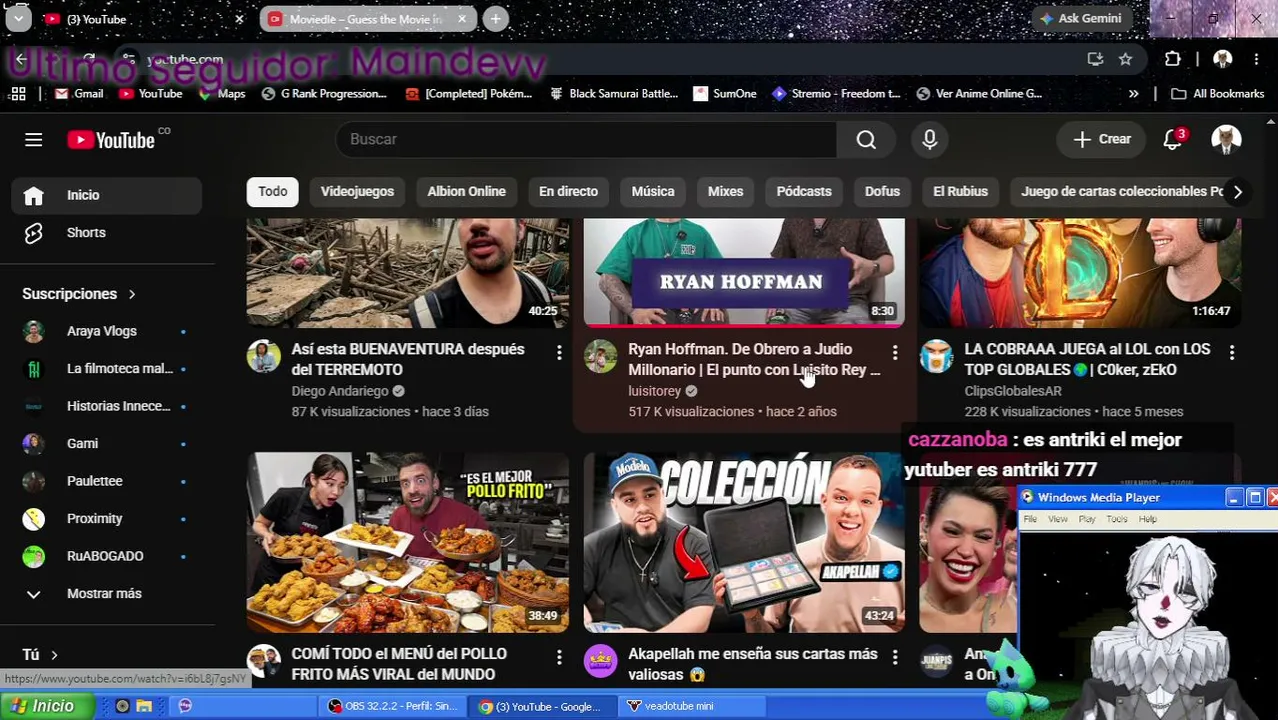Select the Mixes filter chip

(x=725, y=191)
